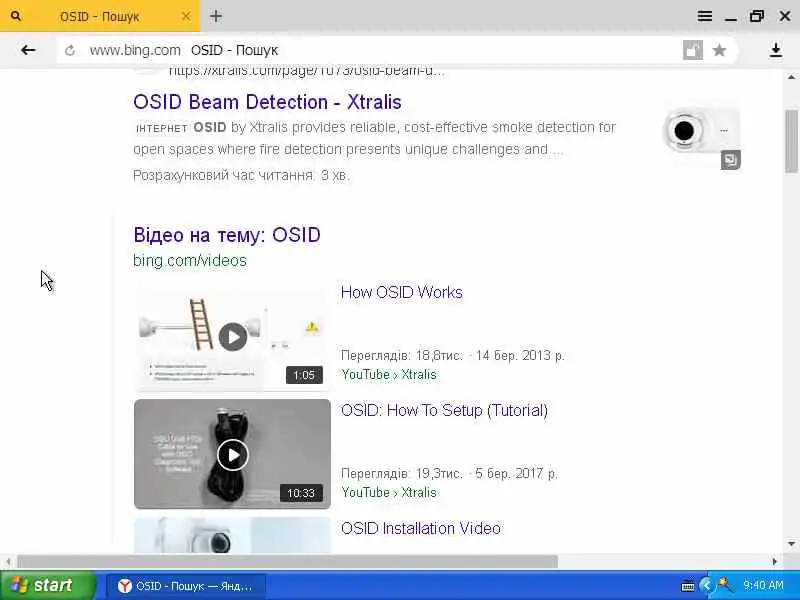Select the OSID - Пошук taskbar button
This screenshot has height=600, width=800.
point(186,586)
